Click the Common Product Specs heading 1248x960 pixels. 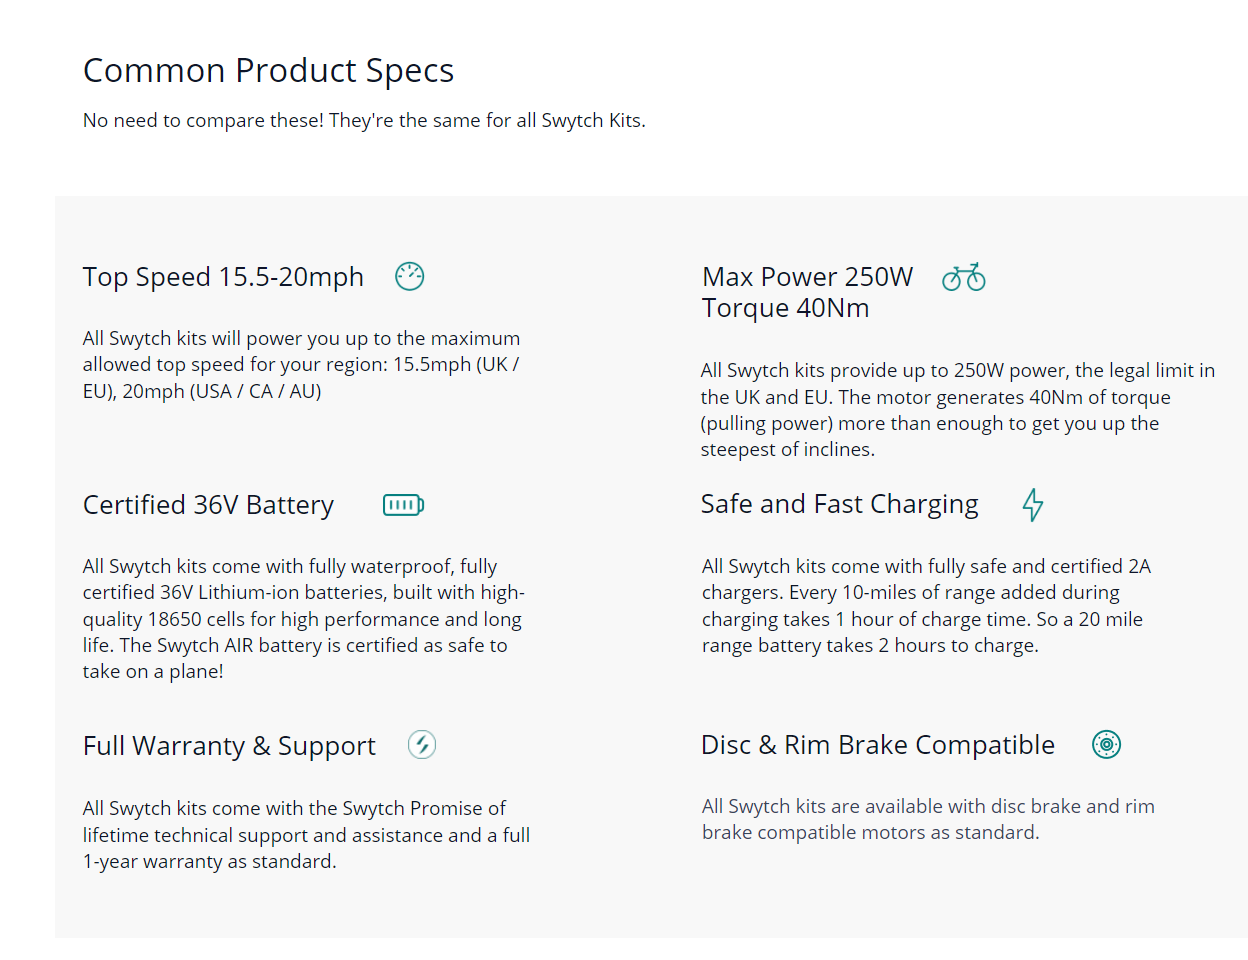tap(268, 71)
